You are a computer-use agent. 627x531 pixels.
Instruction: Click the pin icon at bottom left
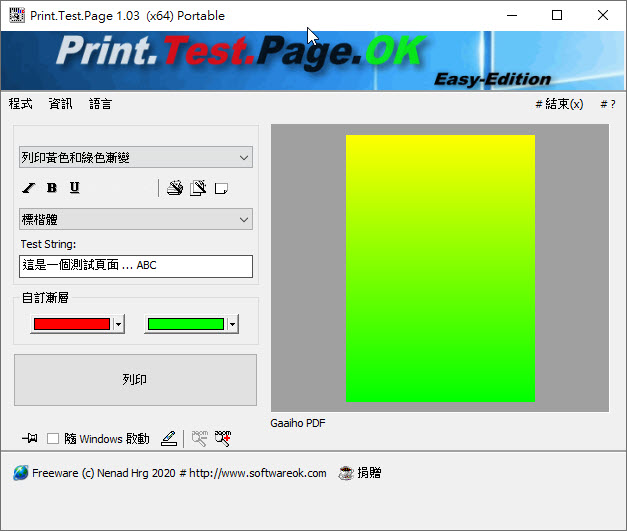pyautogui.click(x=30, y=438)
